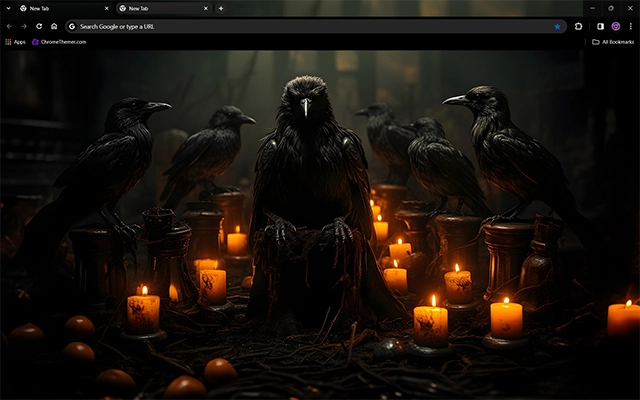Switch to the second New Tab
This screenshot has width=640, height=400.
coord(163,8)
